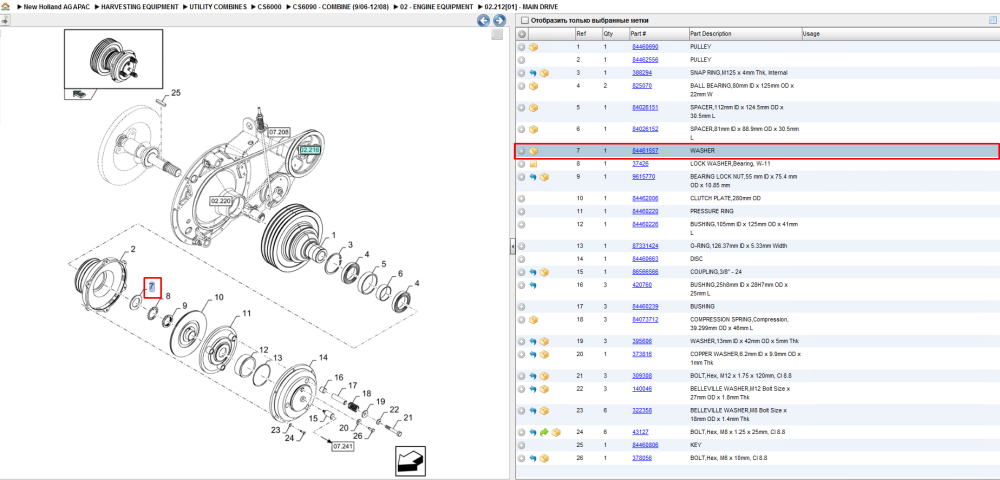1000x480 pixels.
Task: Click the home icon in the breadcrumb
Action: pyautogui.click(x=4, y=6)
